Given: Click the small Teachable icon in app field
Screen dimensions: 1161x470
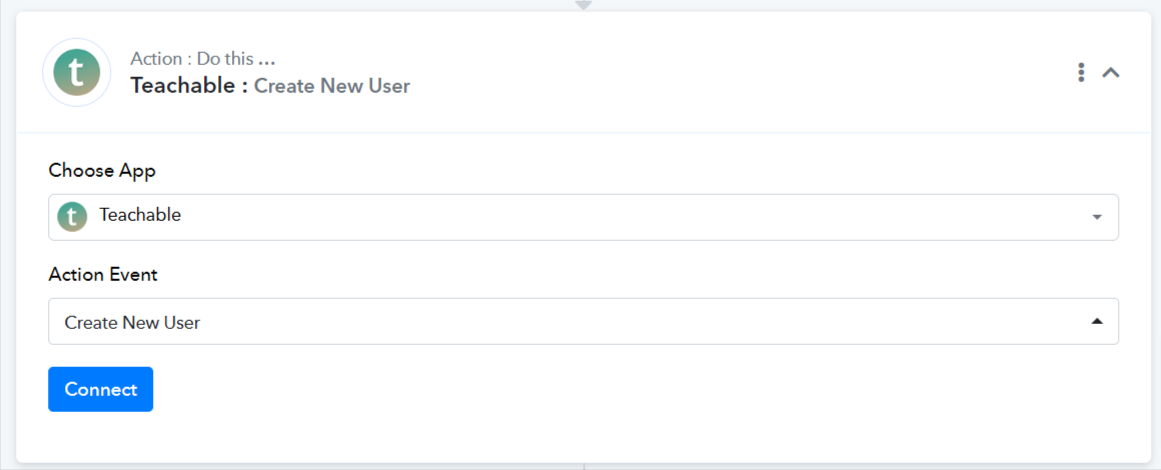Looking at the screenshot, I should coord(72,217).
